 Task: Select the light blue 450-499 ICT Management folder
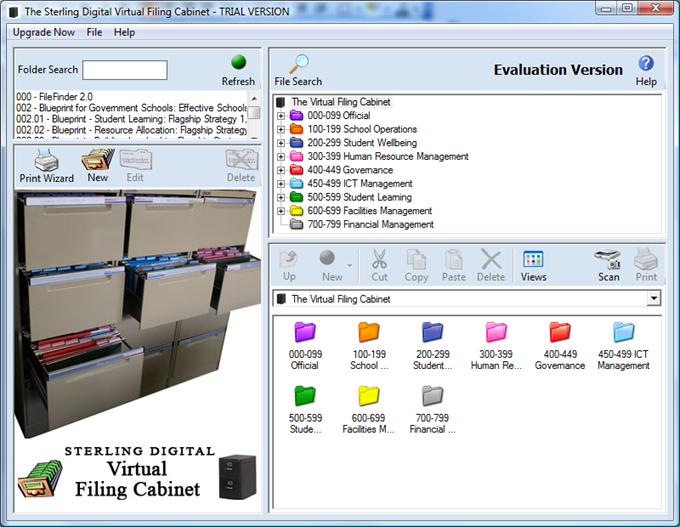[624, 332]
